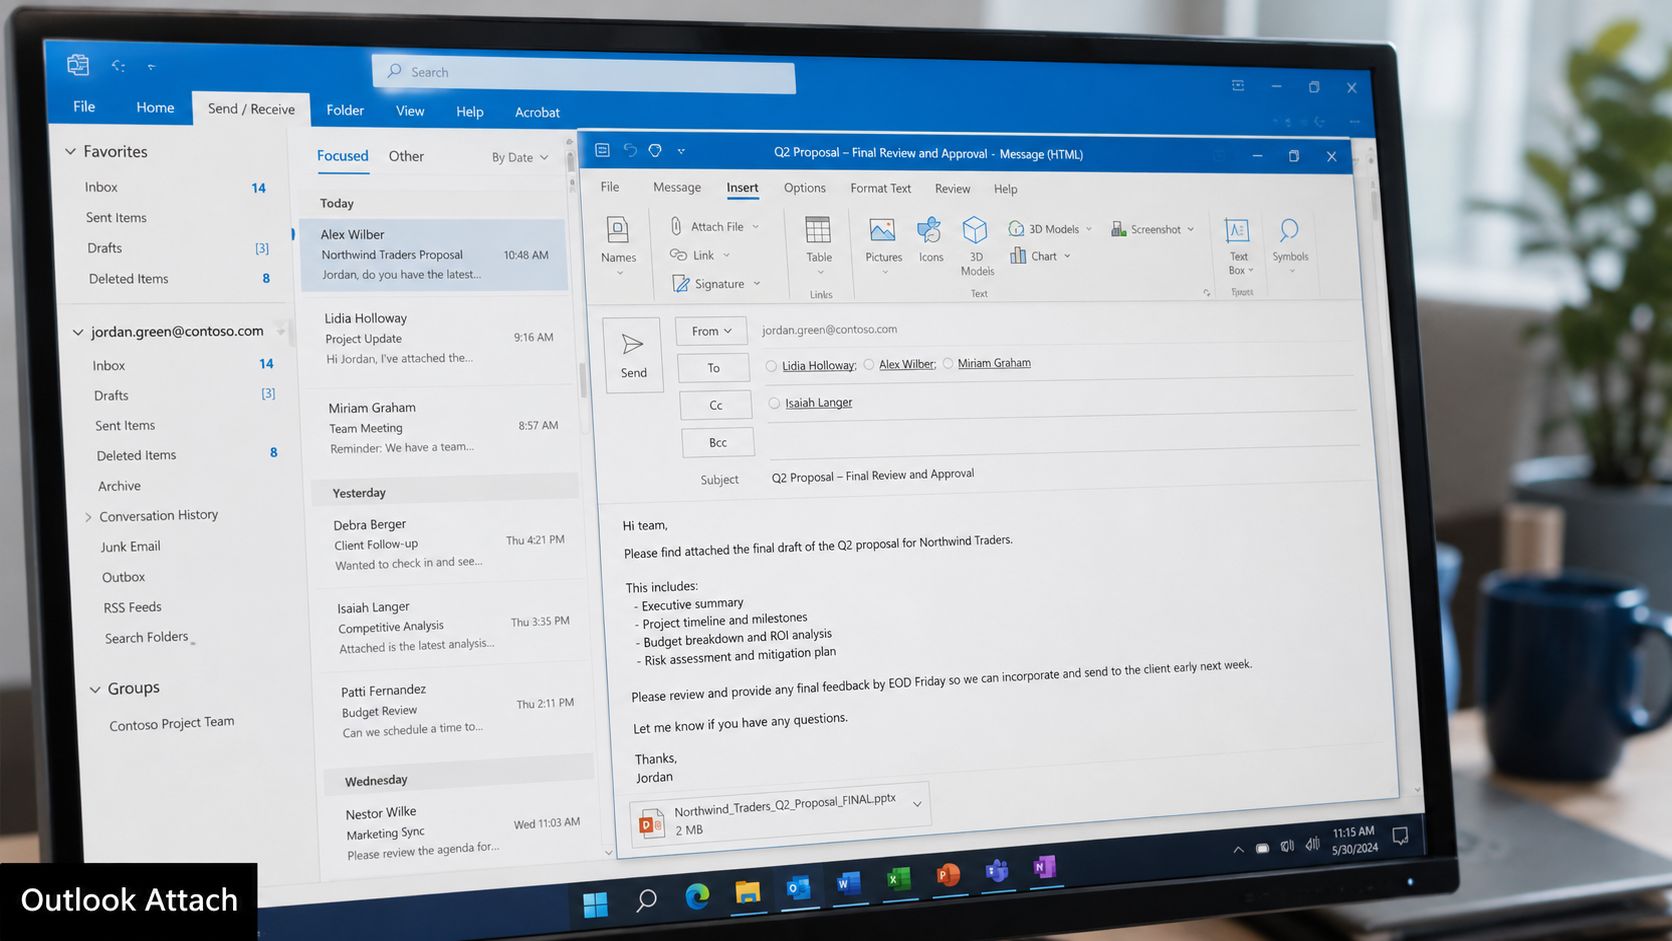Click the Text Box icon
This screenshot has width=1672, height=941.
tap(1237, 231)
